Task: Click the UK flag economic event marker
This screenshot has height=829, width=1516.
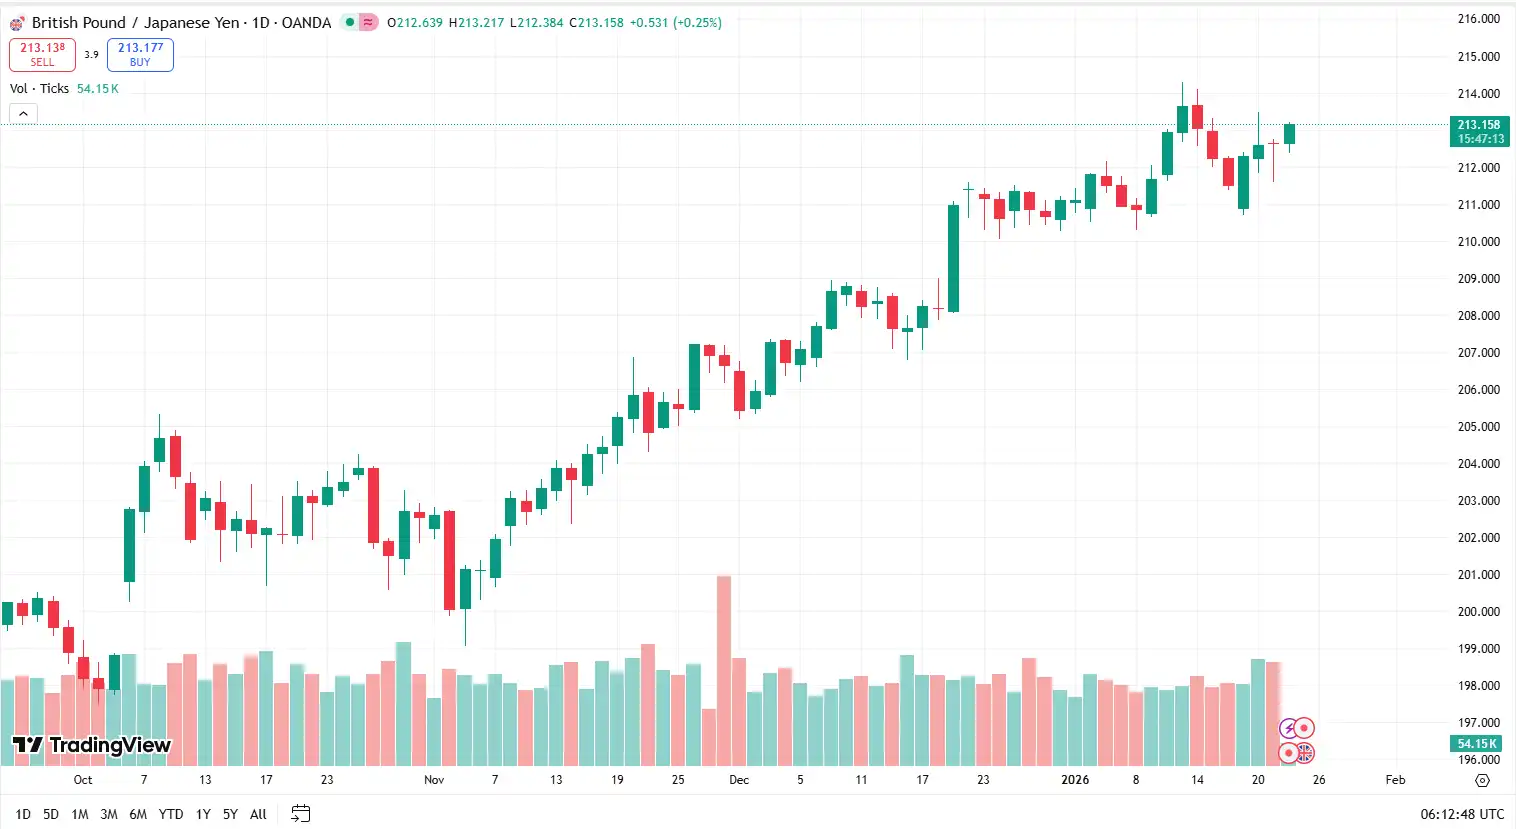Action: point(1306,753)
